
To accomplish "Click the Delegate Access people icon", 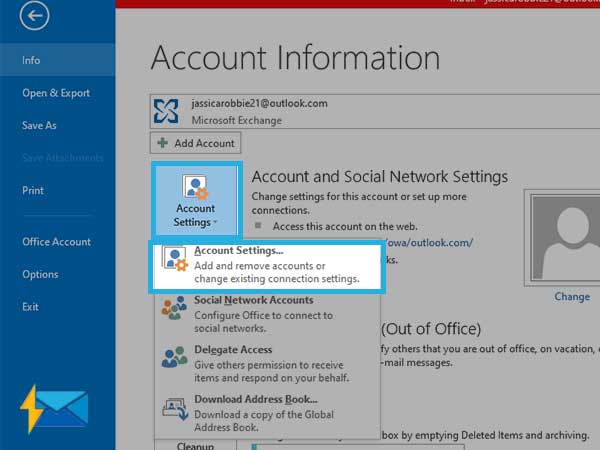I will [174, 357].
